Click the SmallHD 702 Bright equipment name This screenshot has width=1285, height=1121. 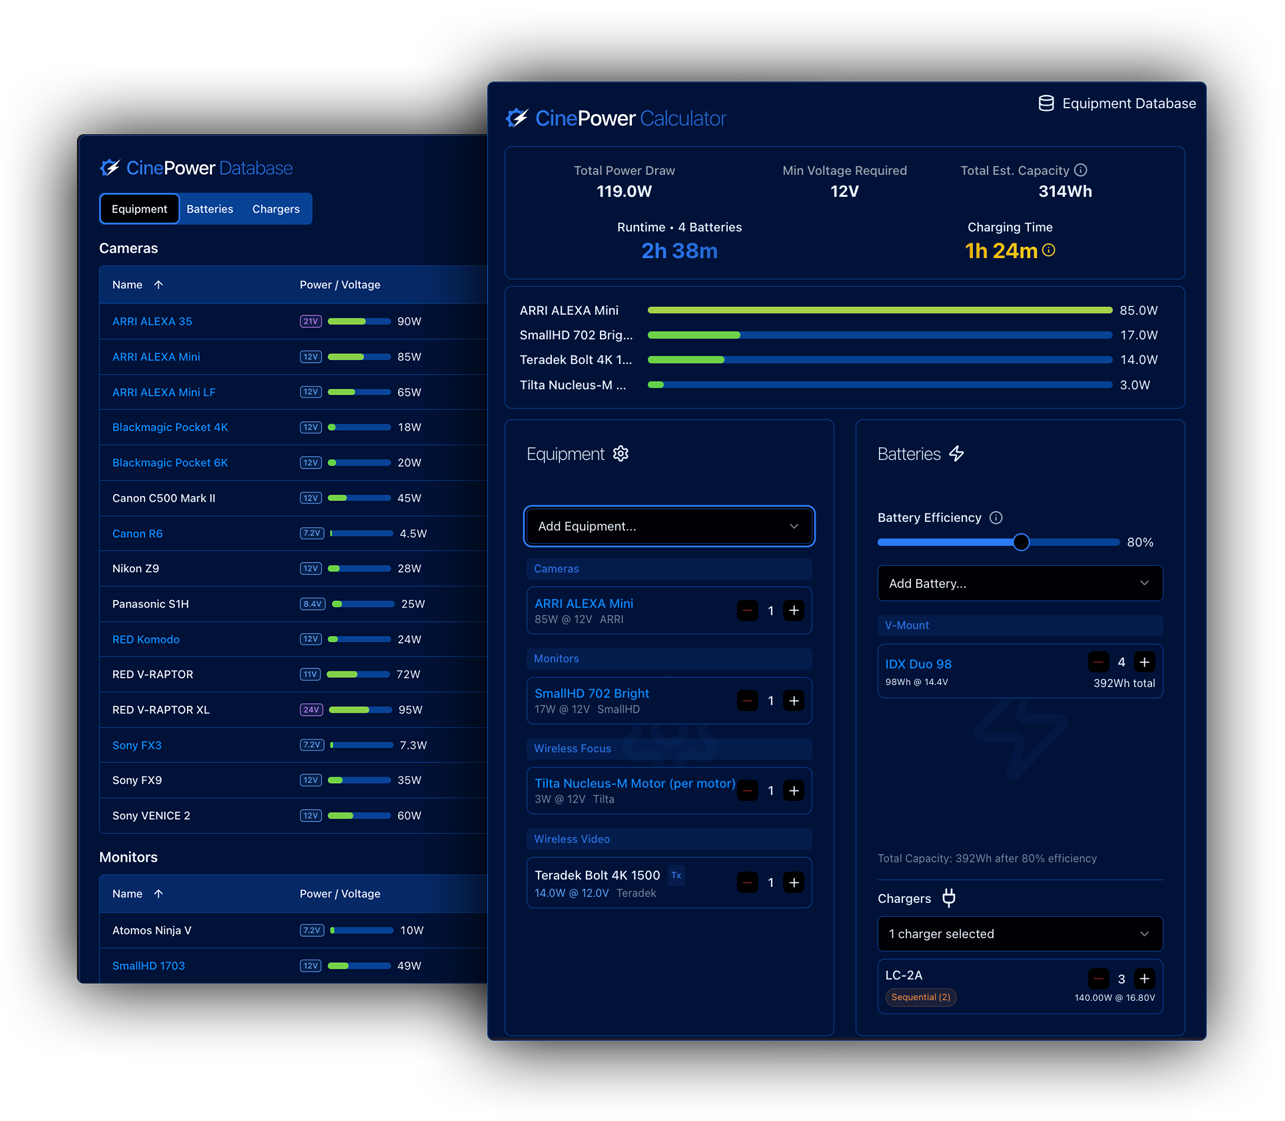592,693
